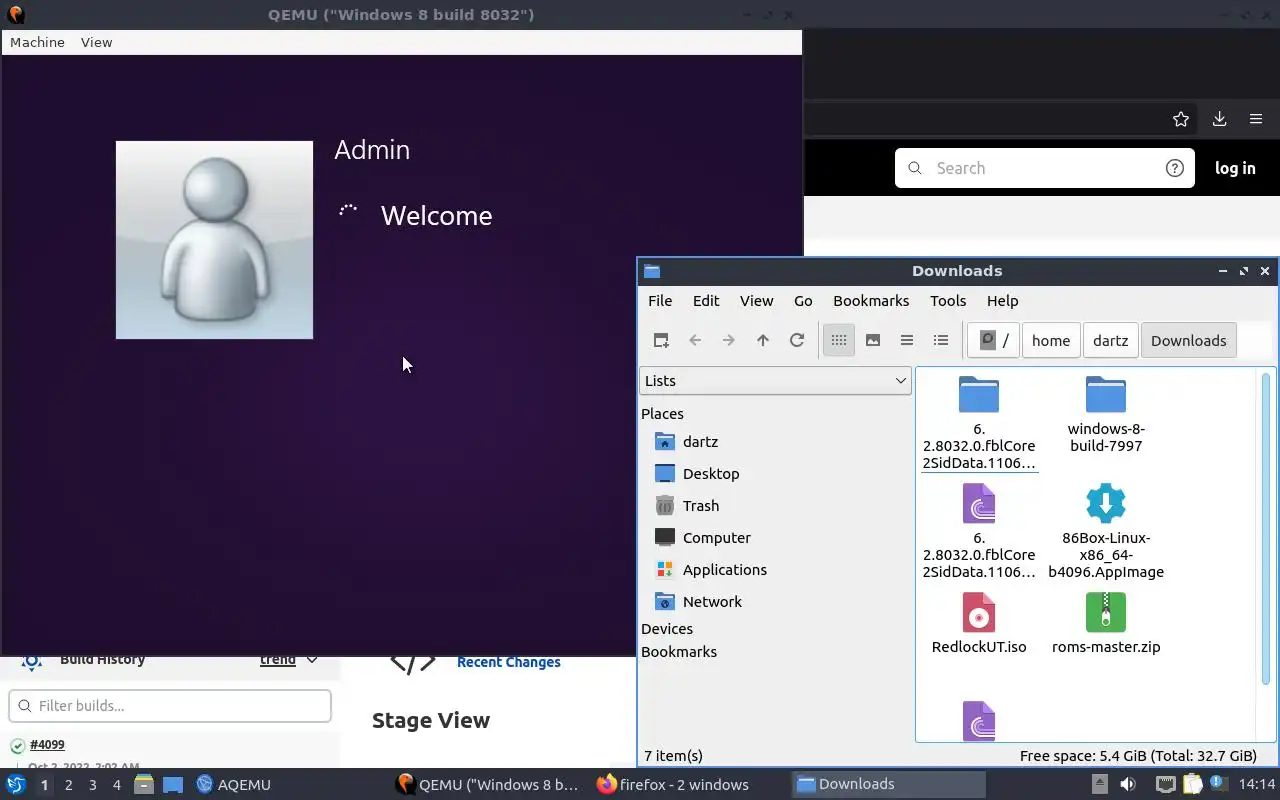Click the forward arrow in the Downloads toolbar
Viewport: 1280px width, 800px height.
pyautogui.click(x=729, y=340)
